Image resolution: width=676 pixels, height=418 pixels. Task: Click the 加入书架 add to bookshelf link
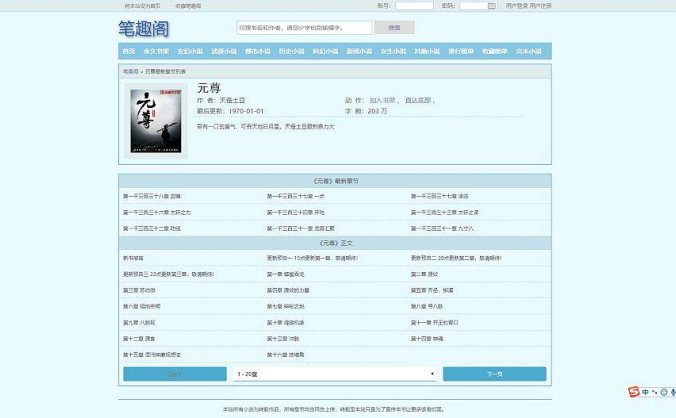(382, 100)
